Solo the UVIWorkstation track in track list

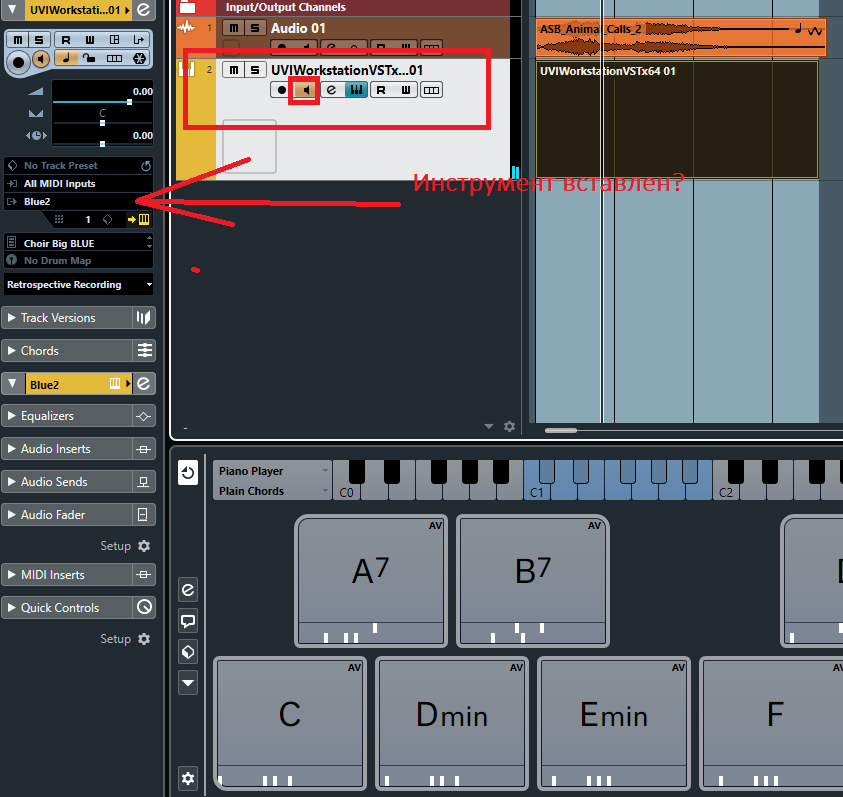pos(255,70)
